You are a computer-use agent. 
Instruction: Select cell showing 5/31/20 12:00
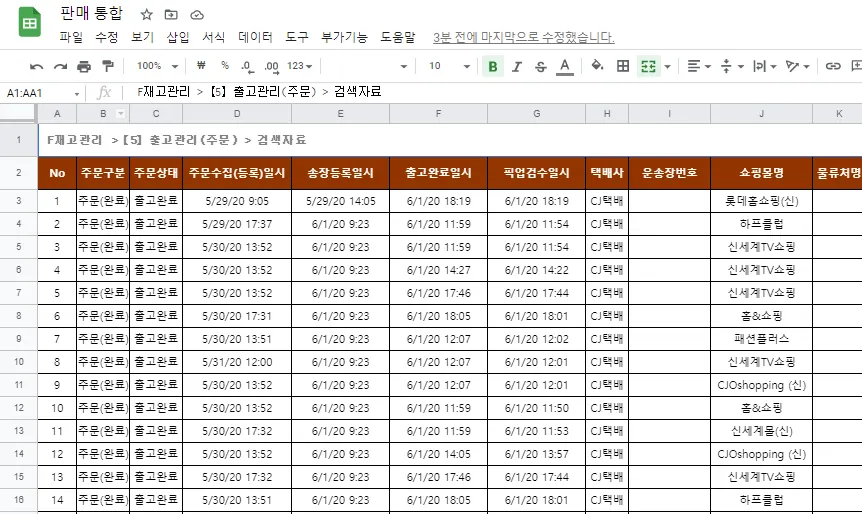tap(237, 362)
